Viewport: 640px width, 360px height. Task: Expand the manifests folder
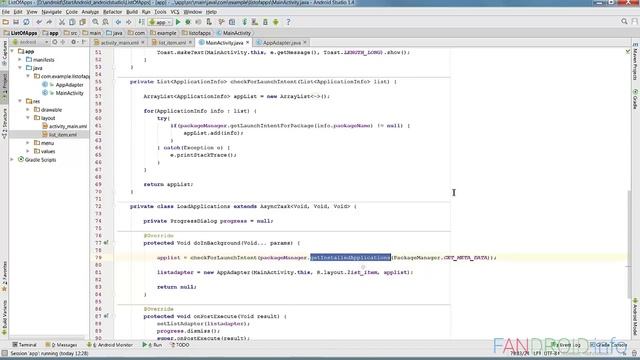point(20,60)
